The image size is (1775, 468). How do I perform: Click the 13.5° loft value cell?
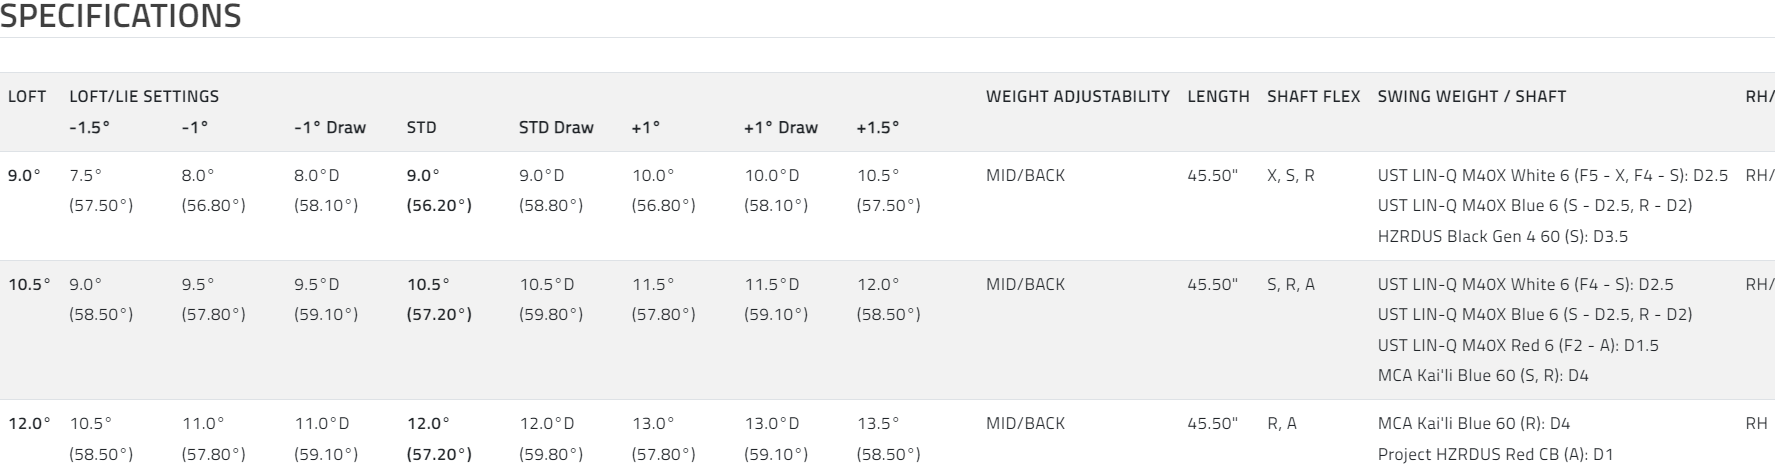[x=878, y=424]
